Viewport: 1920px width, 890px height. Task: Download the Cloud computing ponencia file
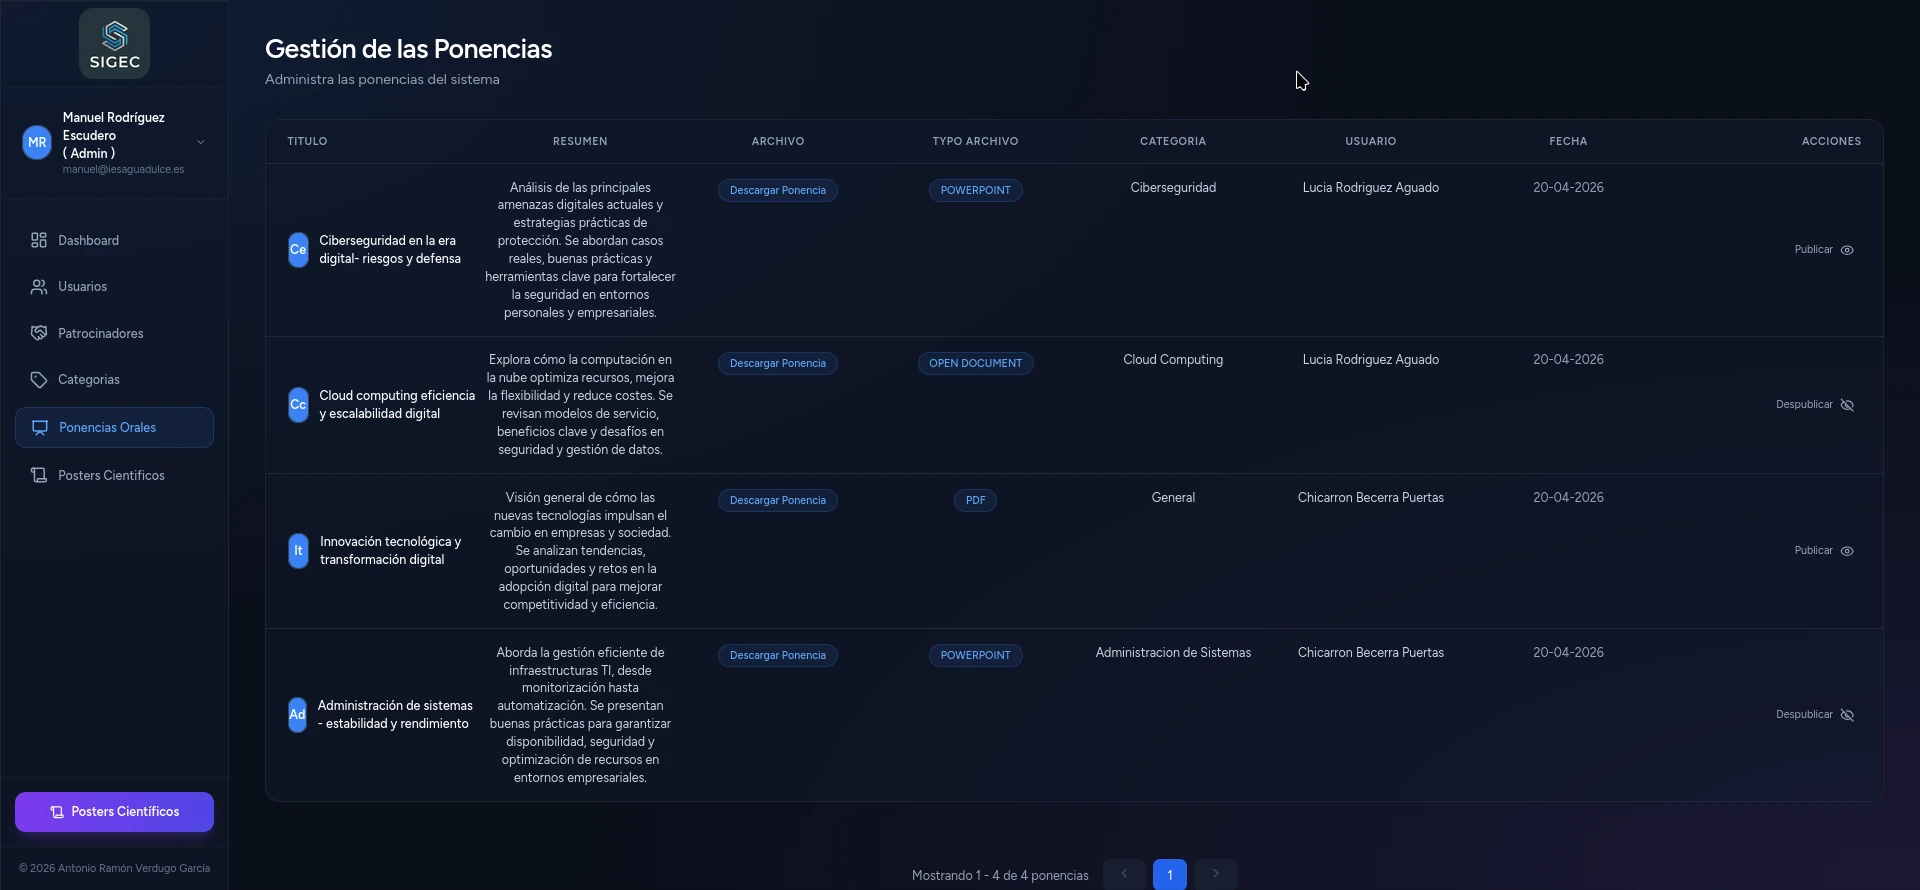tap(777, 364)
